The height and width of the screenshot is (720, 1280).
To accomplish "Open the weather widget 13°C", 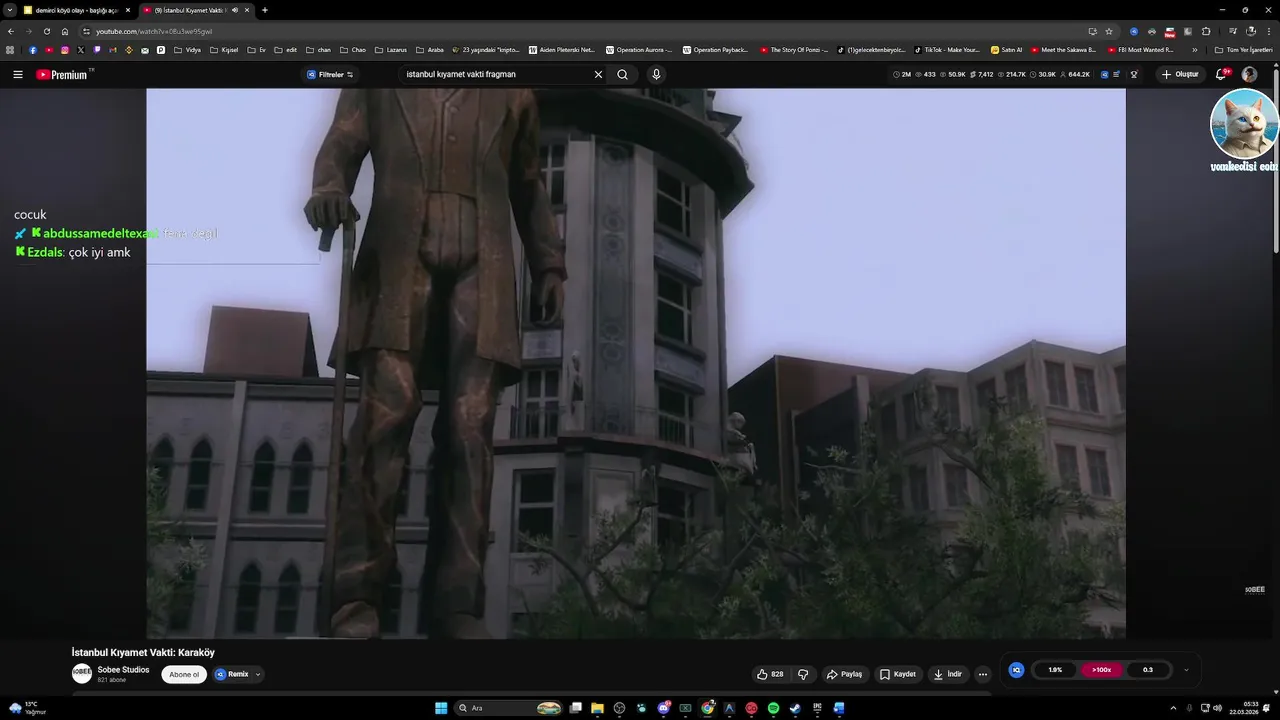I will 27,708.
